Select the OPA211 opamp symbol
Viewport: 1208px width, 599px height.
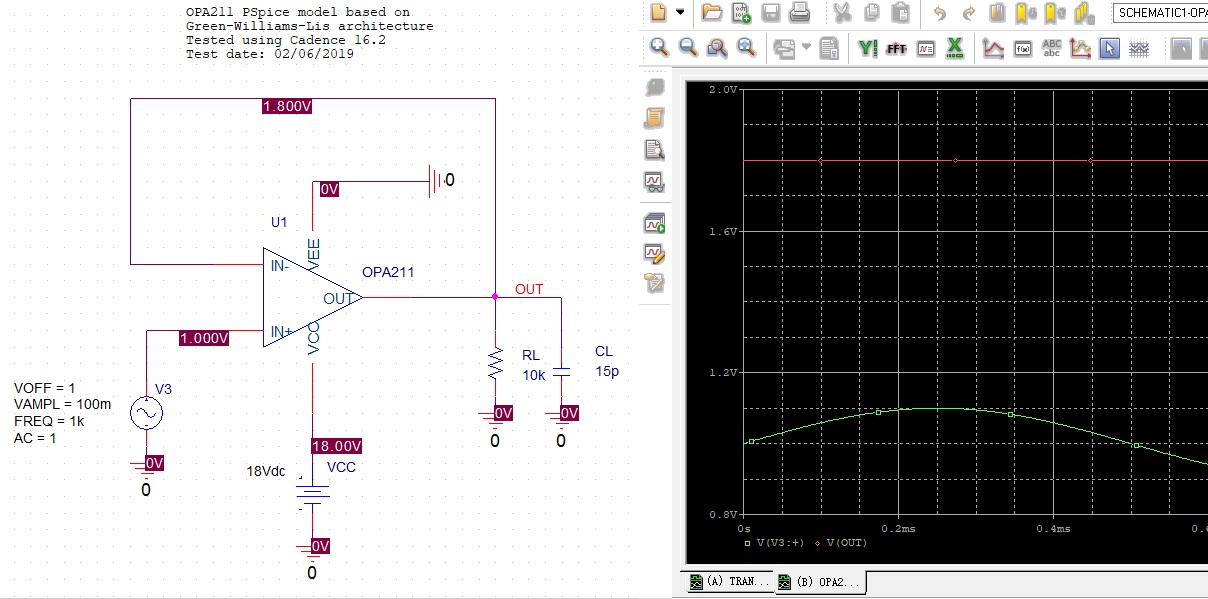coord(305,300)
